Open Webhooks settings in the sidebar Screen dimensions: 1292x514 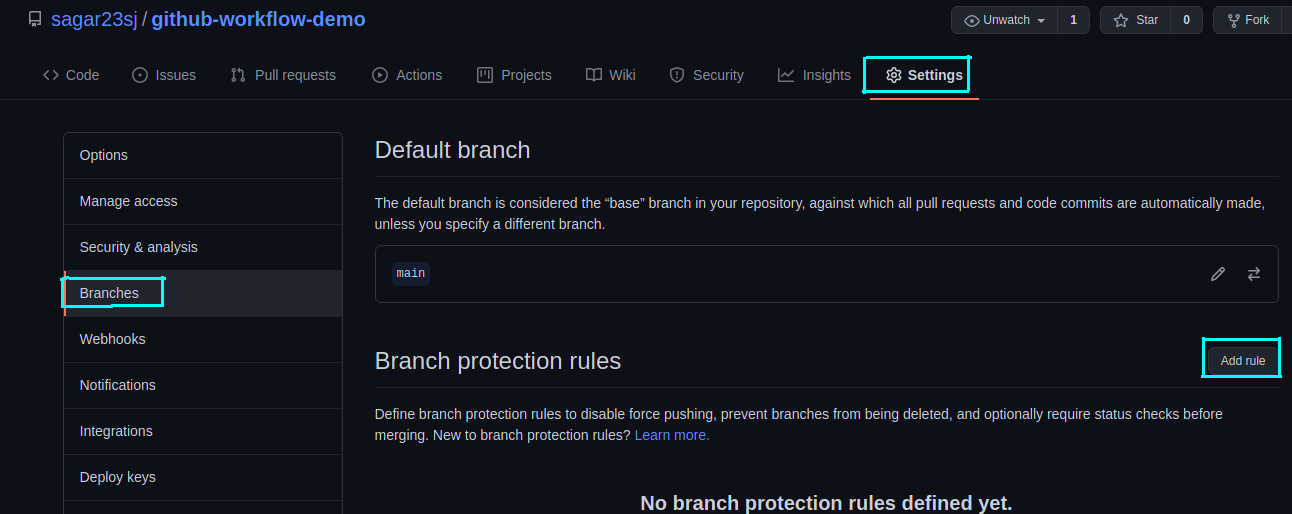[112, 339]
